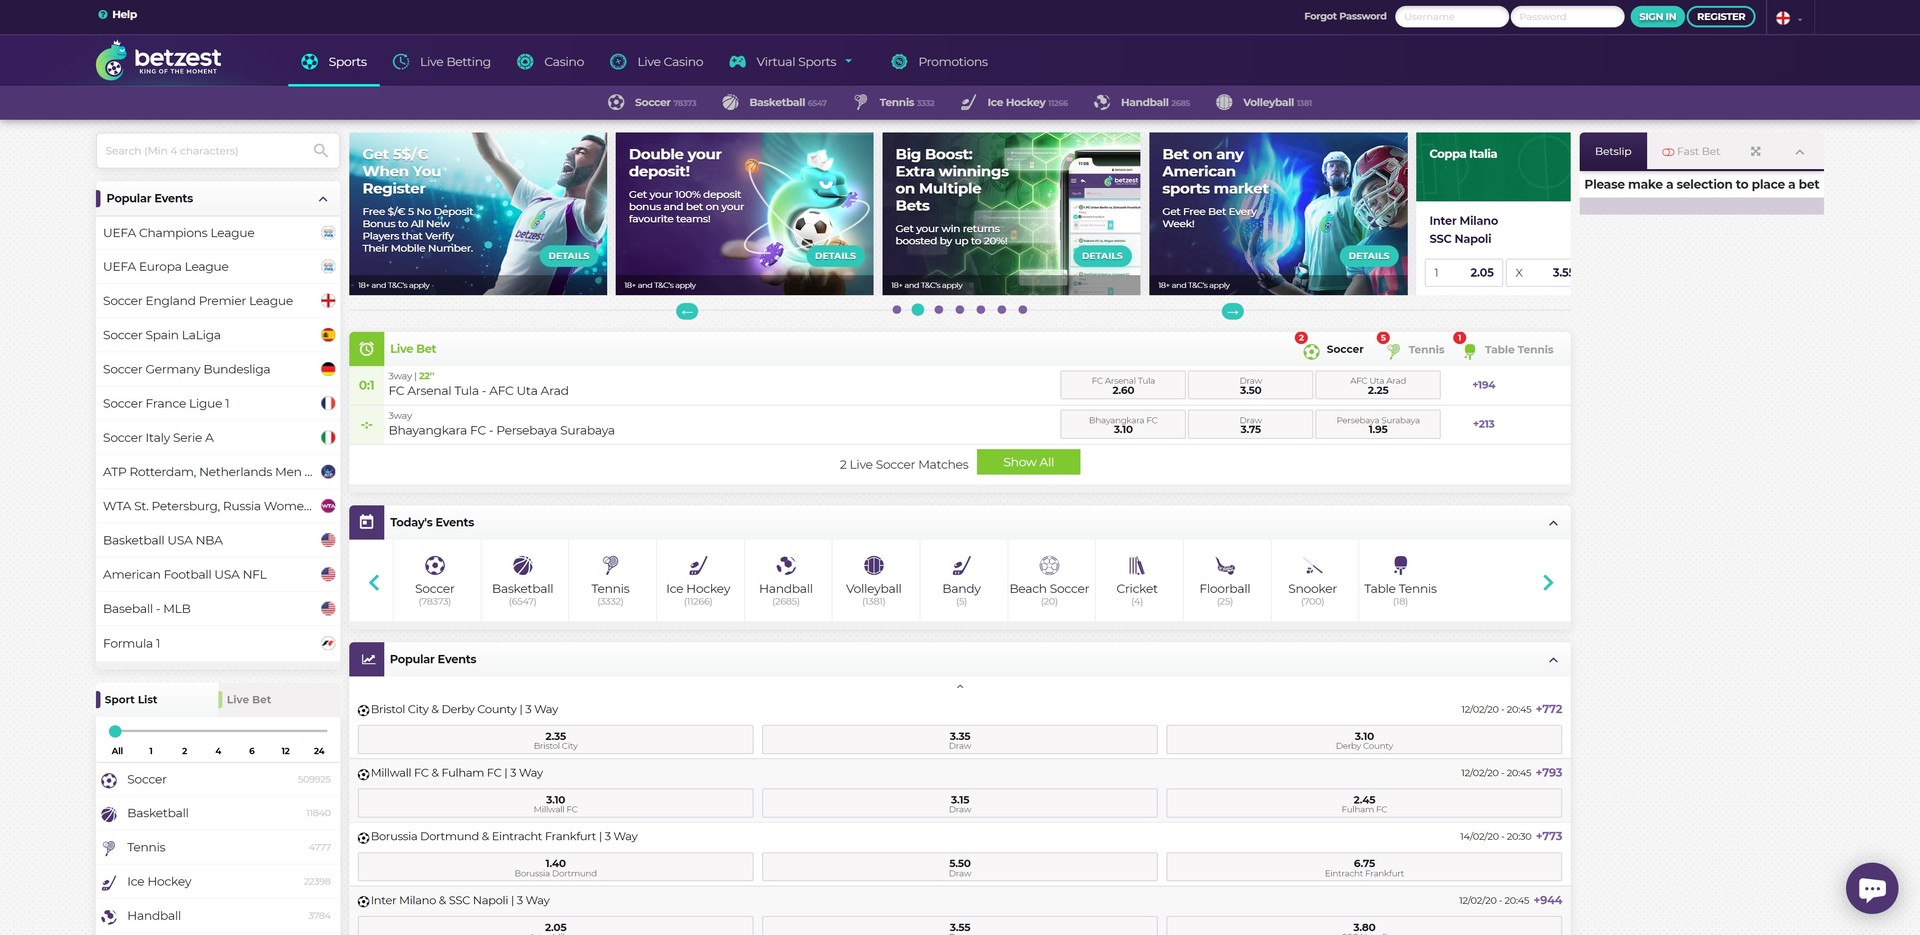Open the Sports main tab
This screenshot has width=1920, height=935.
point(334,62)
